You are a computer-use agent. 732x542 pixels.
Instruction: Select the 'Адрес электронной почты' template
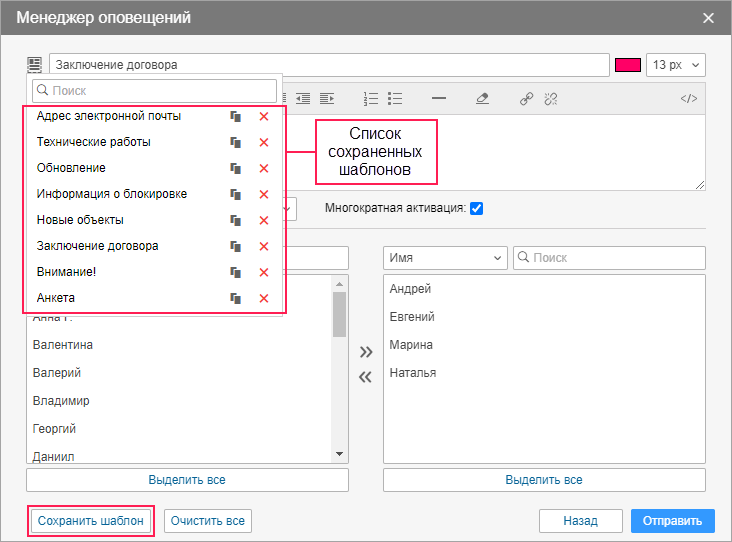[109, 116]
